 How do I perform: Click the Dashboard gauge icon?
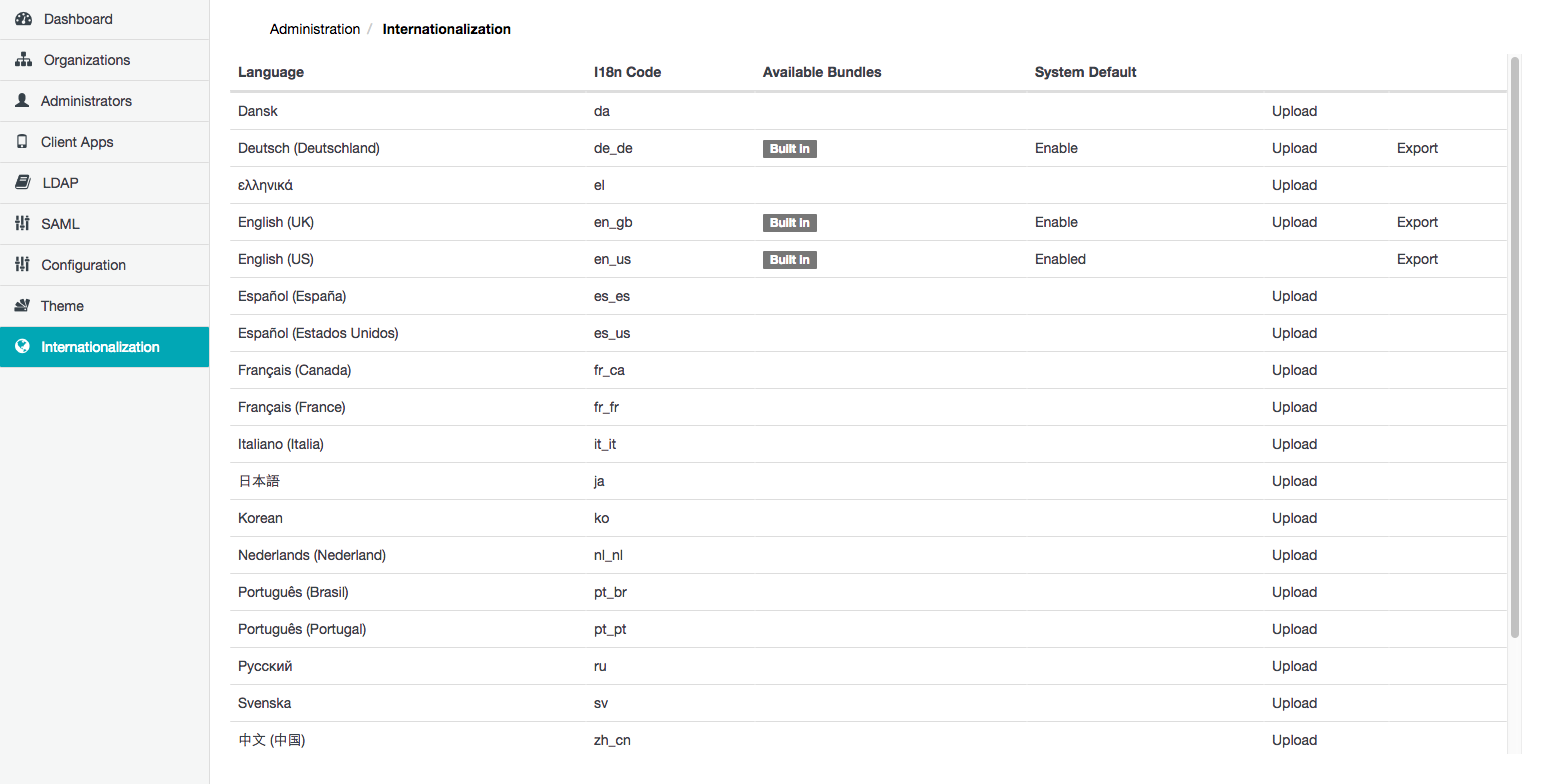click(24, 19)
